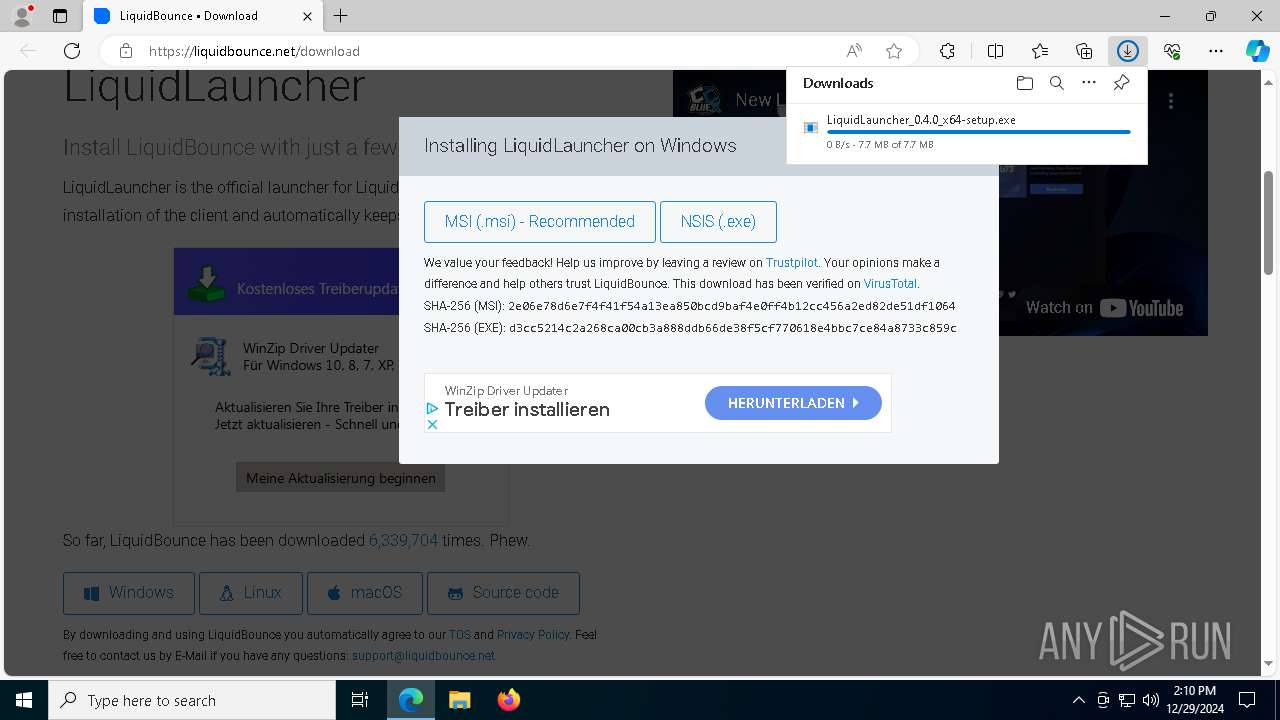Open the Privacy Policy link
1280x720 pixels.
[533, 635]
